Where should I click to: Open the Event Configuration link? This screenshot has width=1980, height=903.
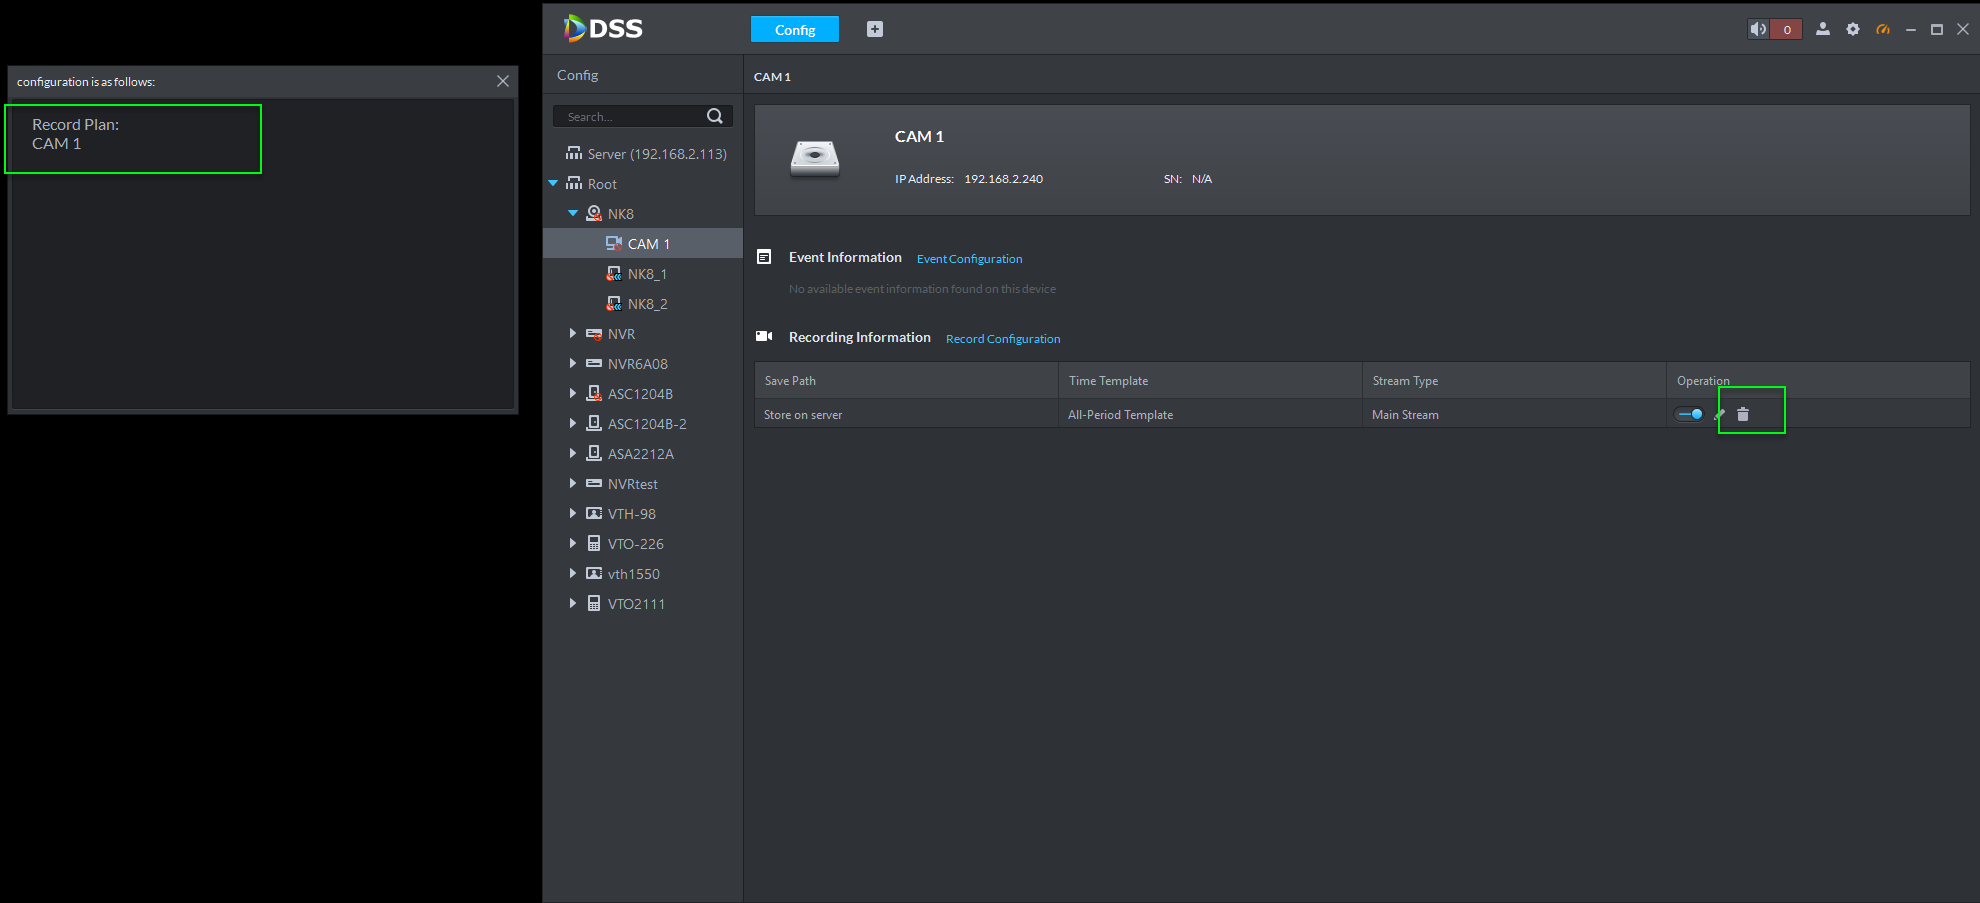point(969,259)
